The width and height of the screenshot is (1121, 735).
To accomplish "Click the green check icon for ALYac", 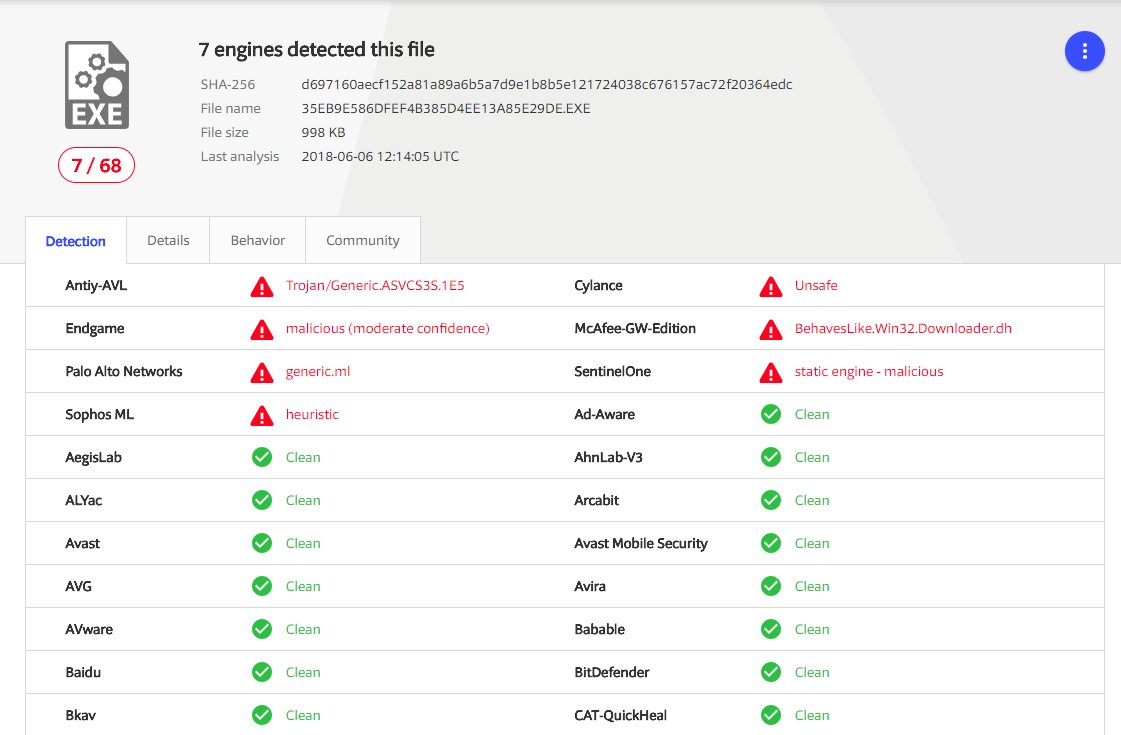I will coord(262,500).
